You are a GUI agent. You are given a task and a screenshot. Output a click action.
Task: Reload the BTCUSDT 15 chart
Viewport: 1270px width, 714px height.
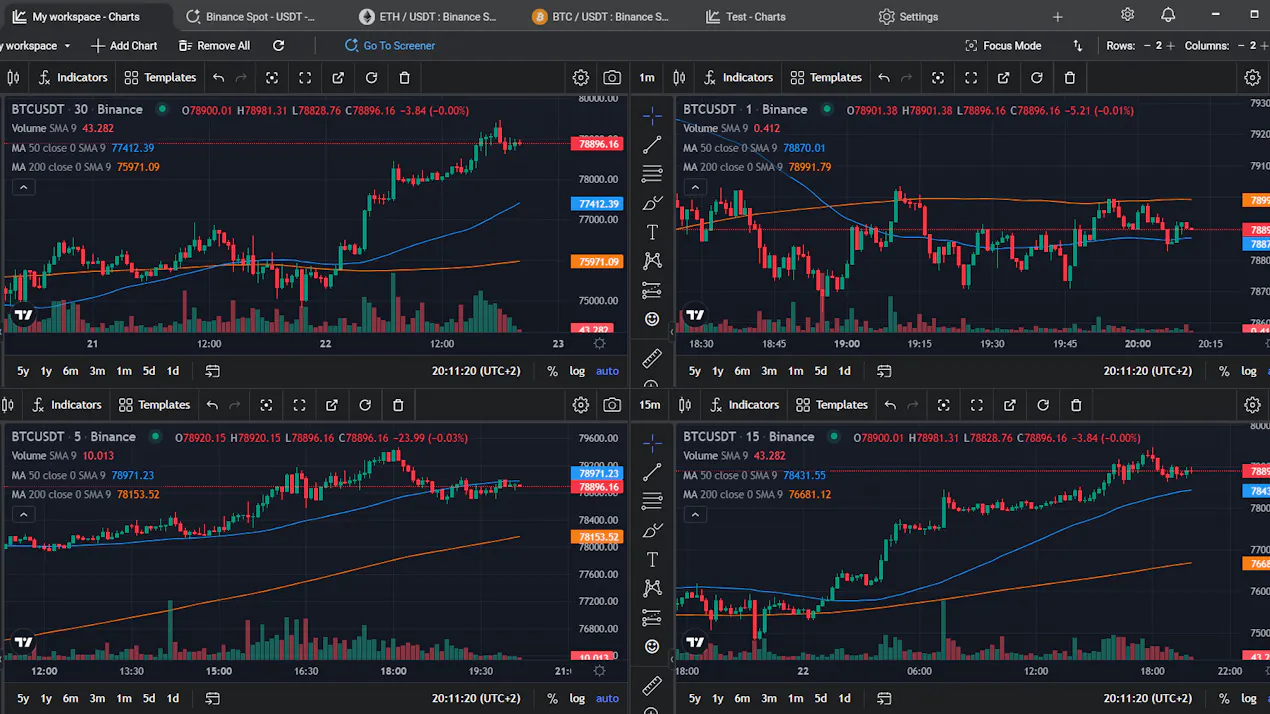point(1043,405)
